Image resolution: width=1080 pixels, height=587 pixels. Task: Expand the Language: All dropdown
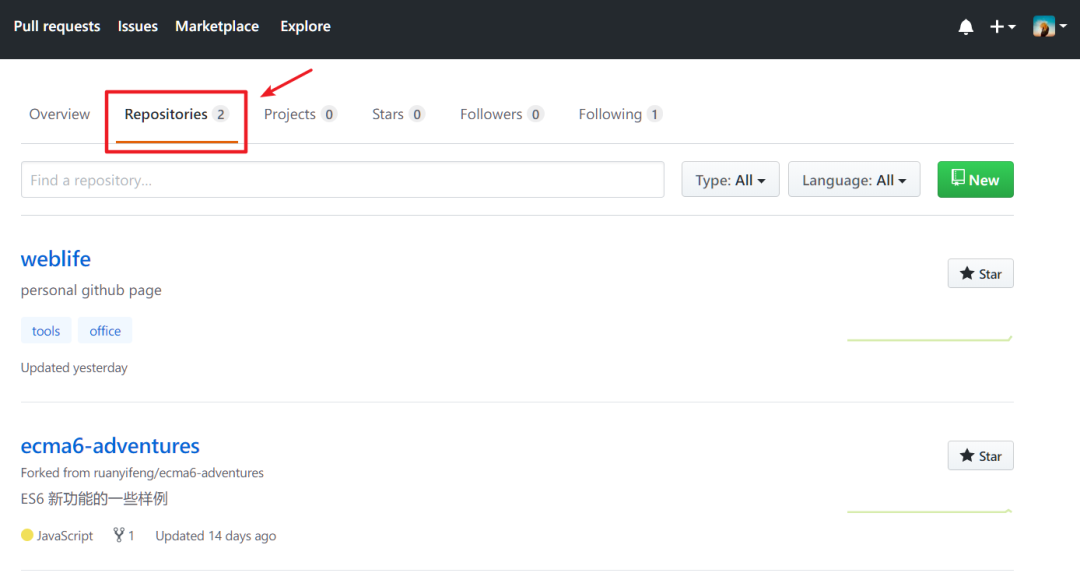tap(854, 180)
